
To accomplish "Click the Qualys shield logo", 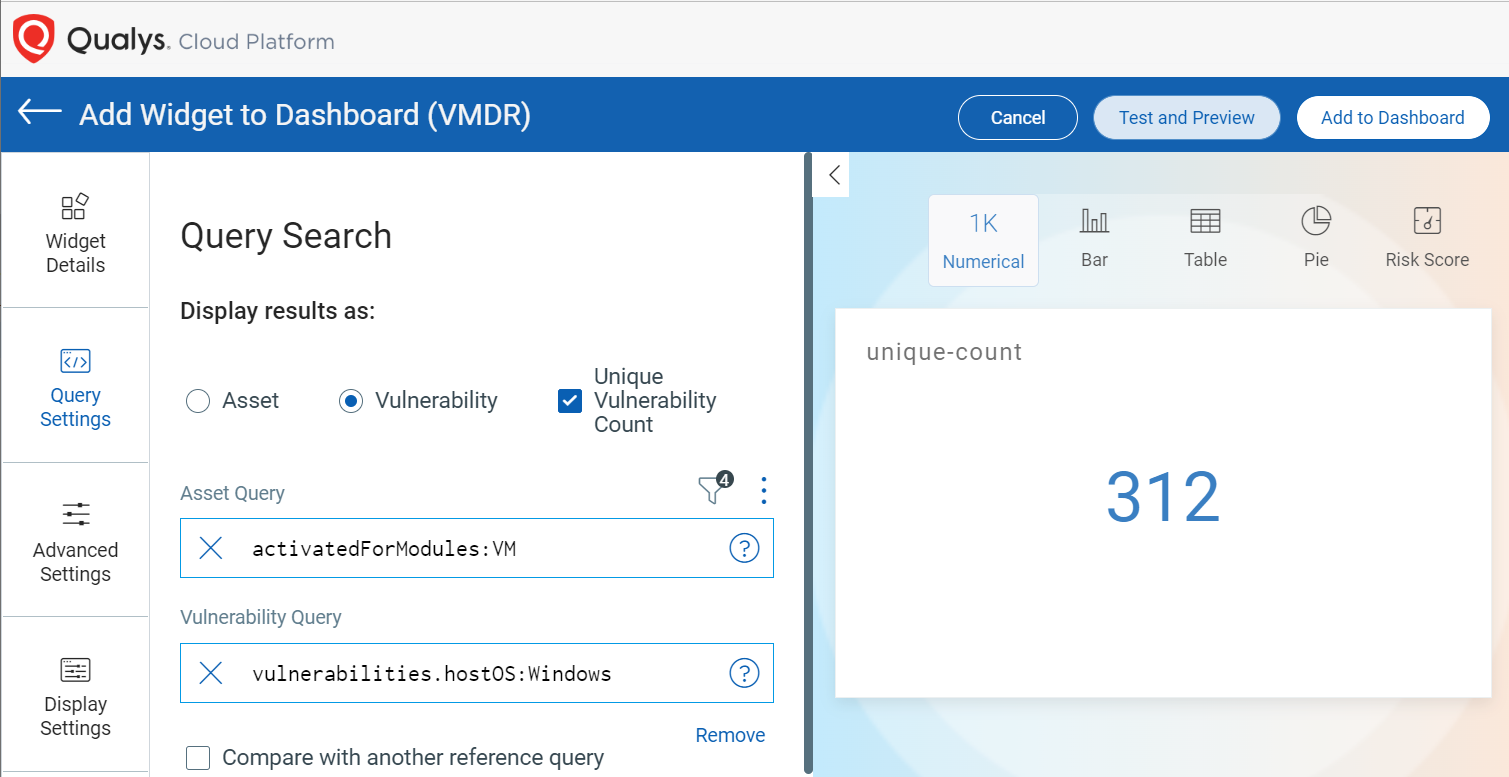I will 33,39.
